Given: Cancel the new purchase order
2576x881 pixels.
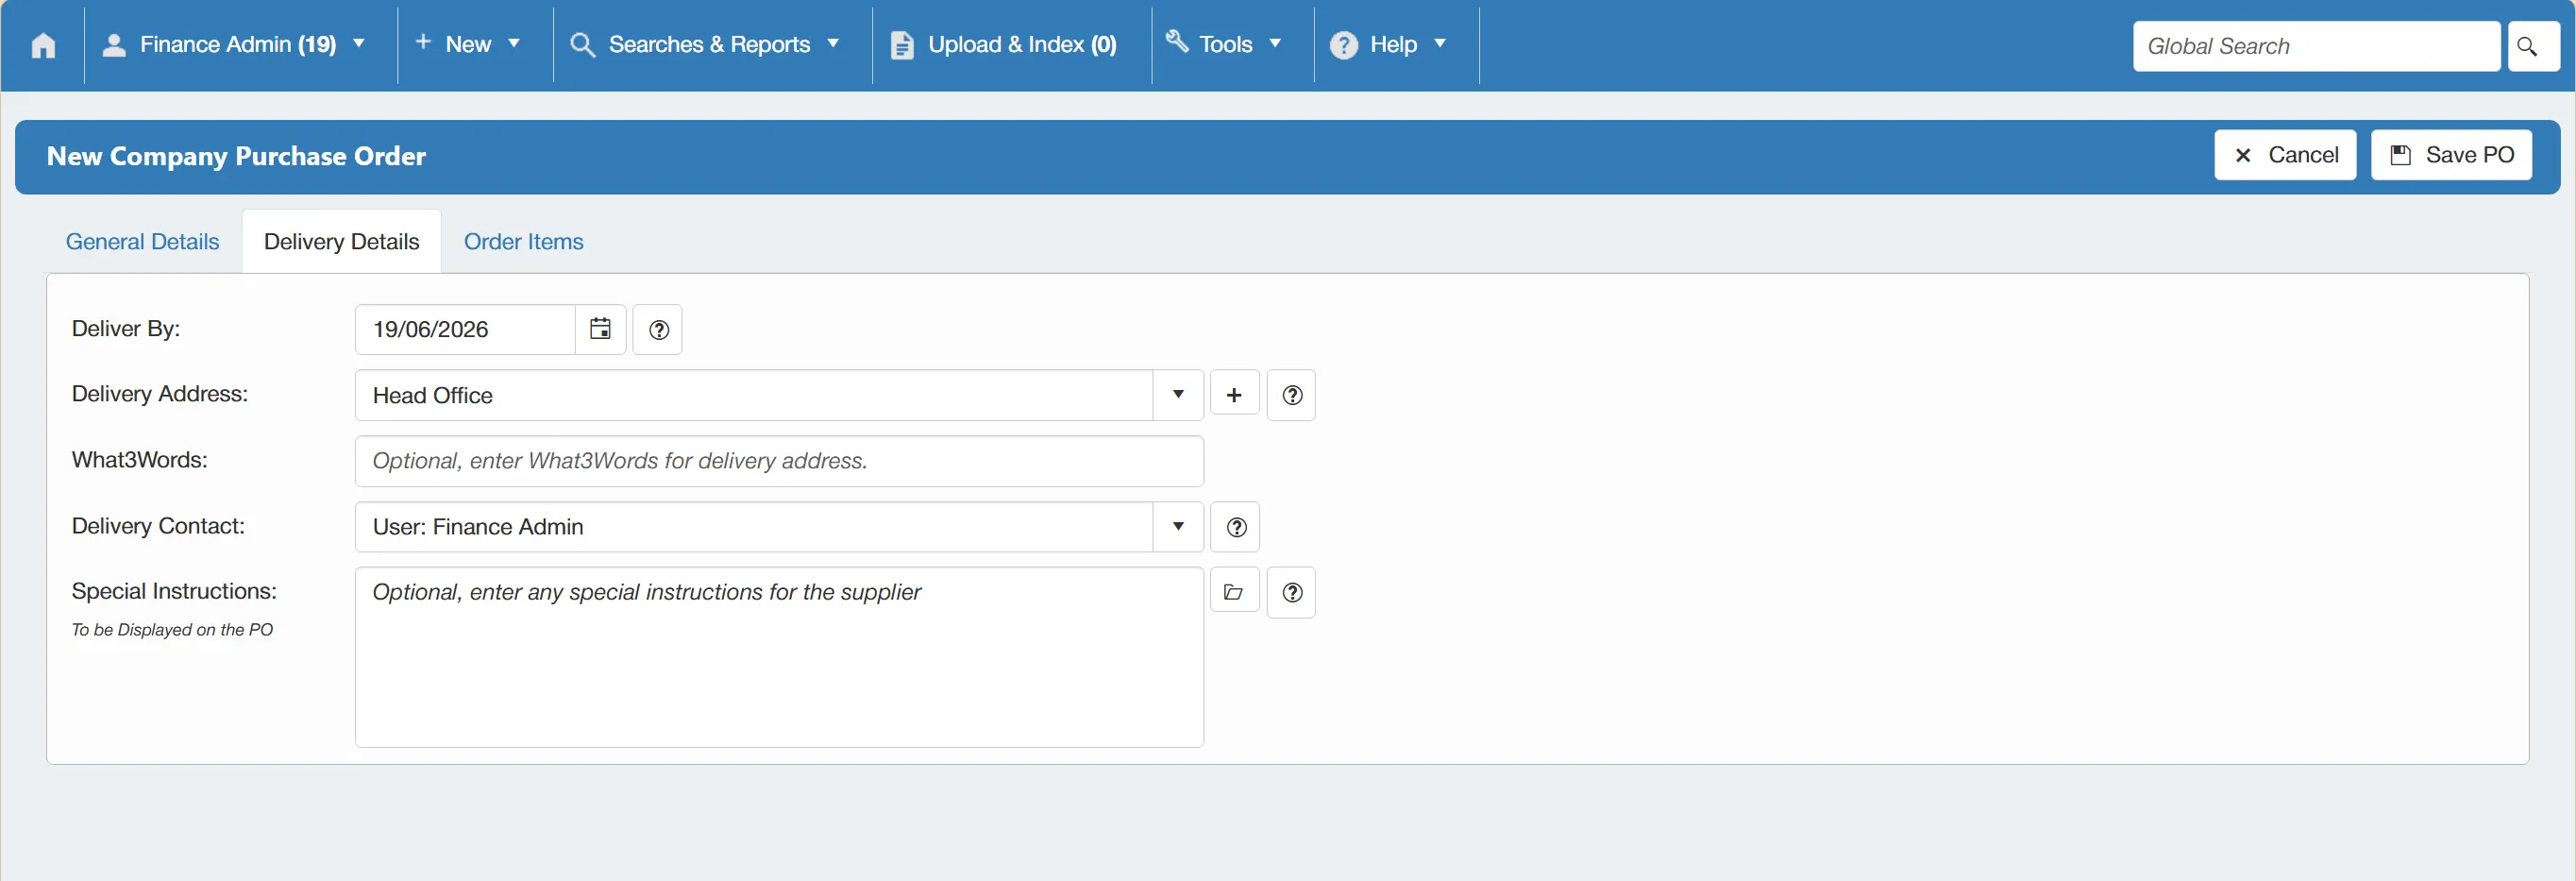Looking at the screenshot, I should tap(2285, 155).
